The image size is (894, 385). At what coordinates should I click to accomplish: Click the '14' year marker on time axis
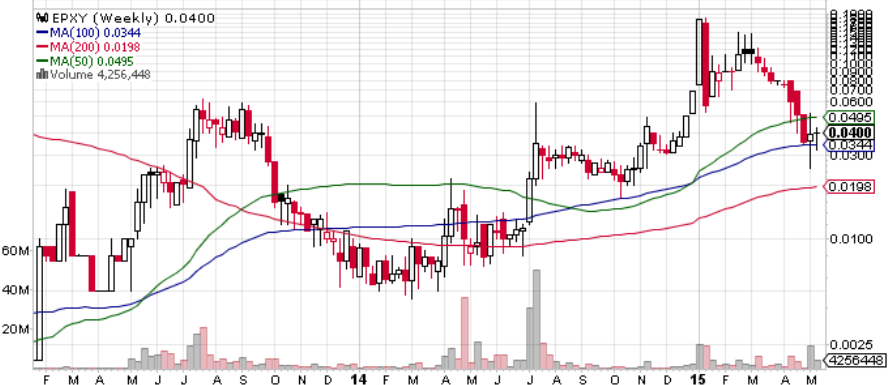(x=359, y=379)
